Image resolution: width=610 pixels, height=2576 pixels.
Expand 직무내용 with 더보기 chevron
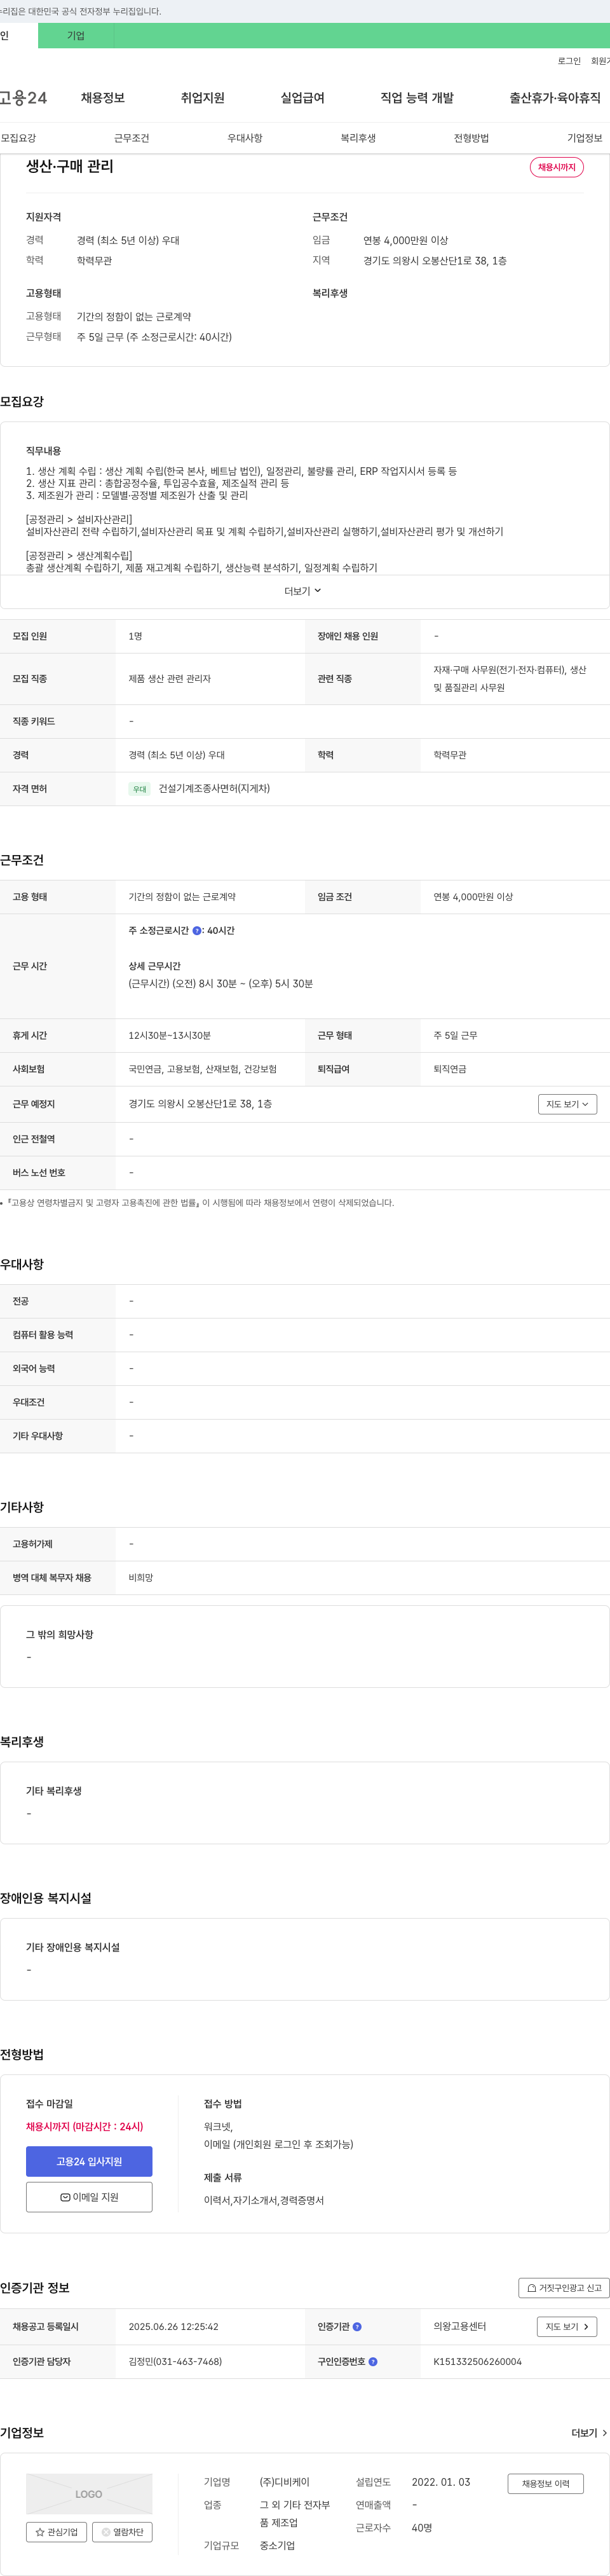point(303,591)
